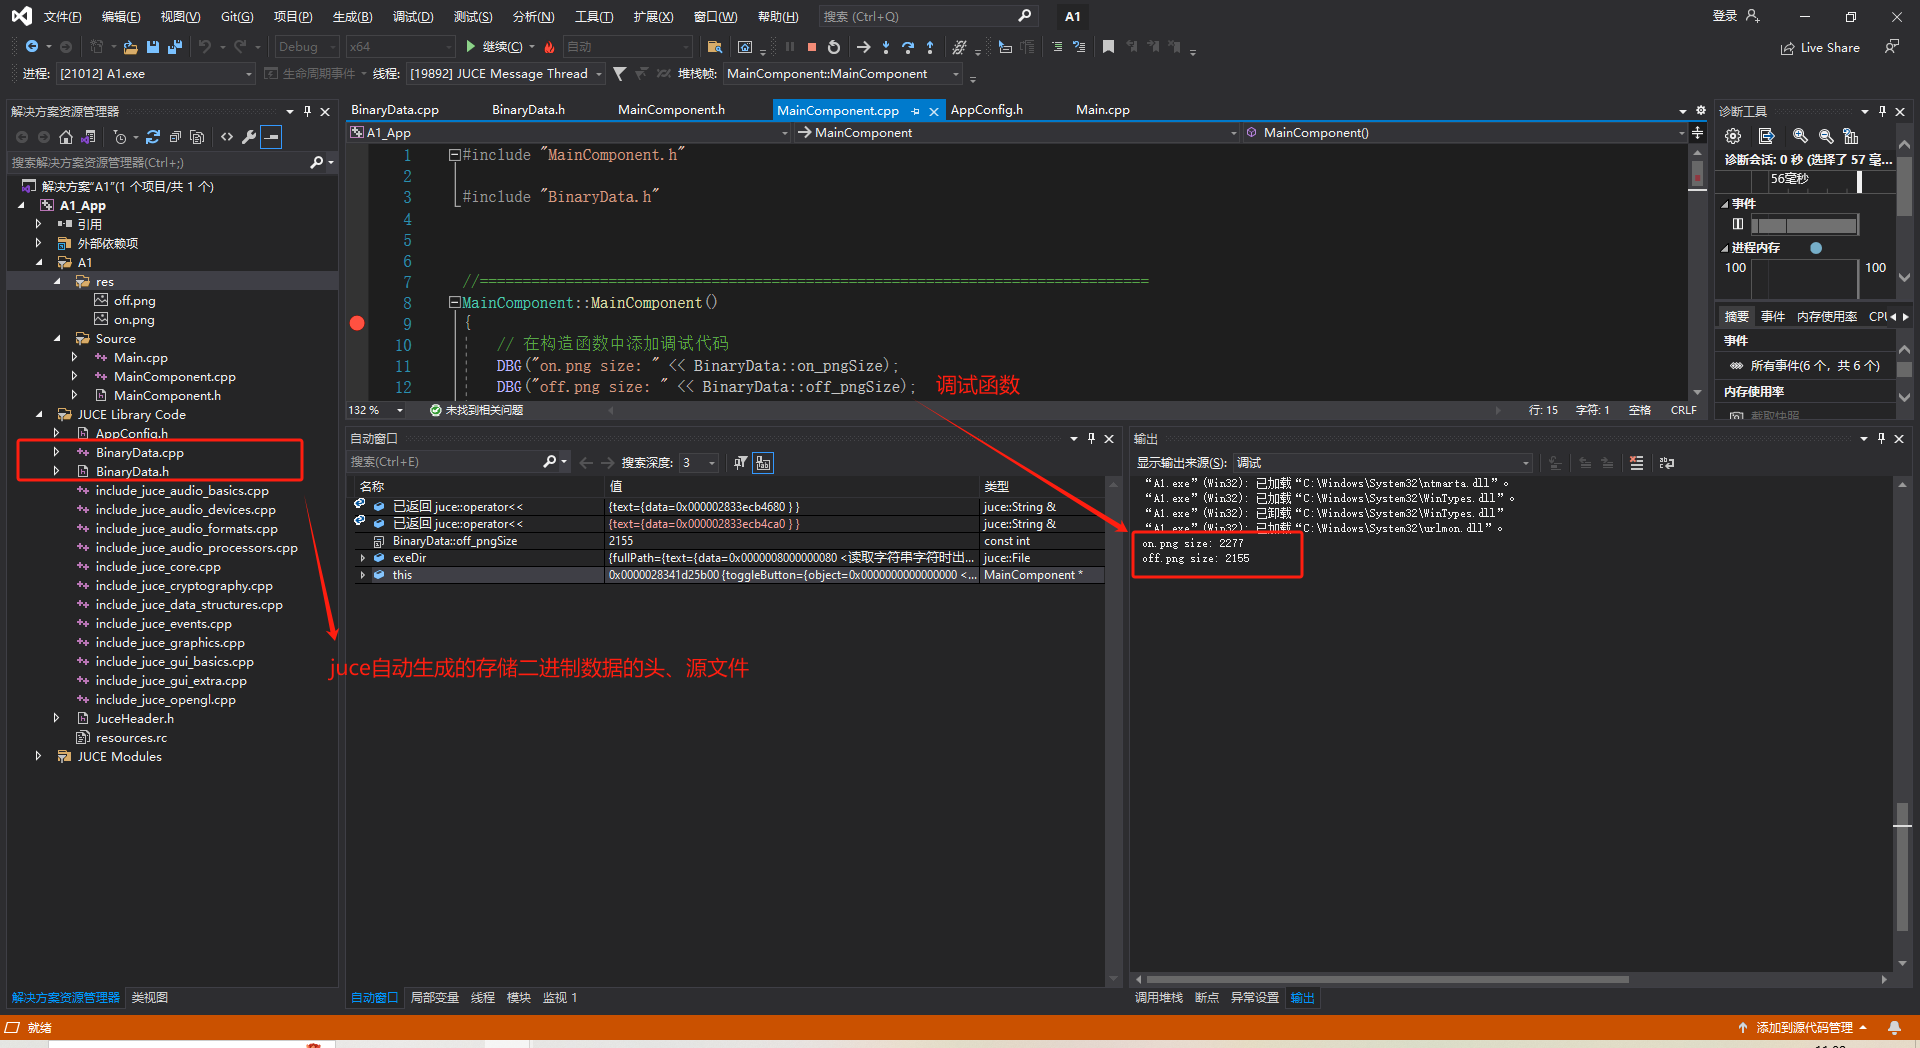Viewport: 1920px width, 1048px height.
Task: Clear all output in Output panel
Action: pos(1636,463)
